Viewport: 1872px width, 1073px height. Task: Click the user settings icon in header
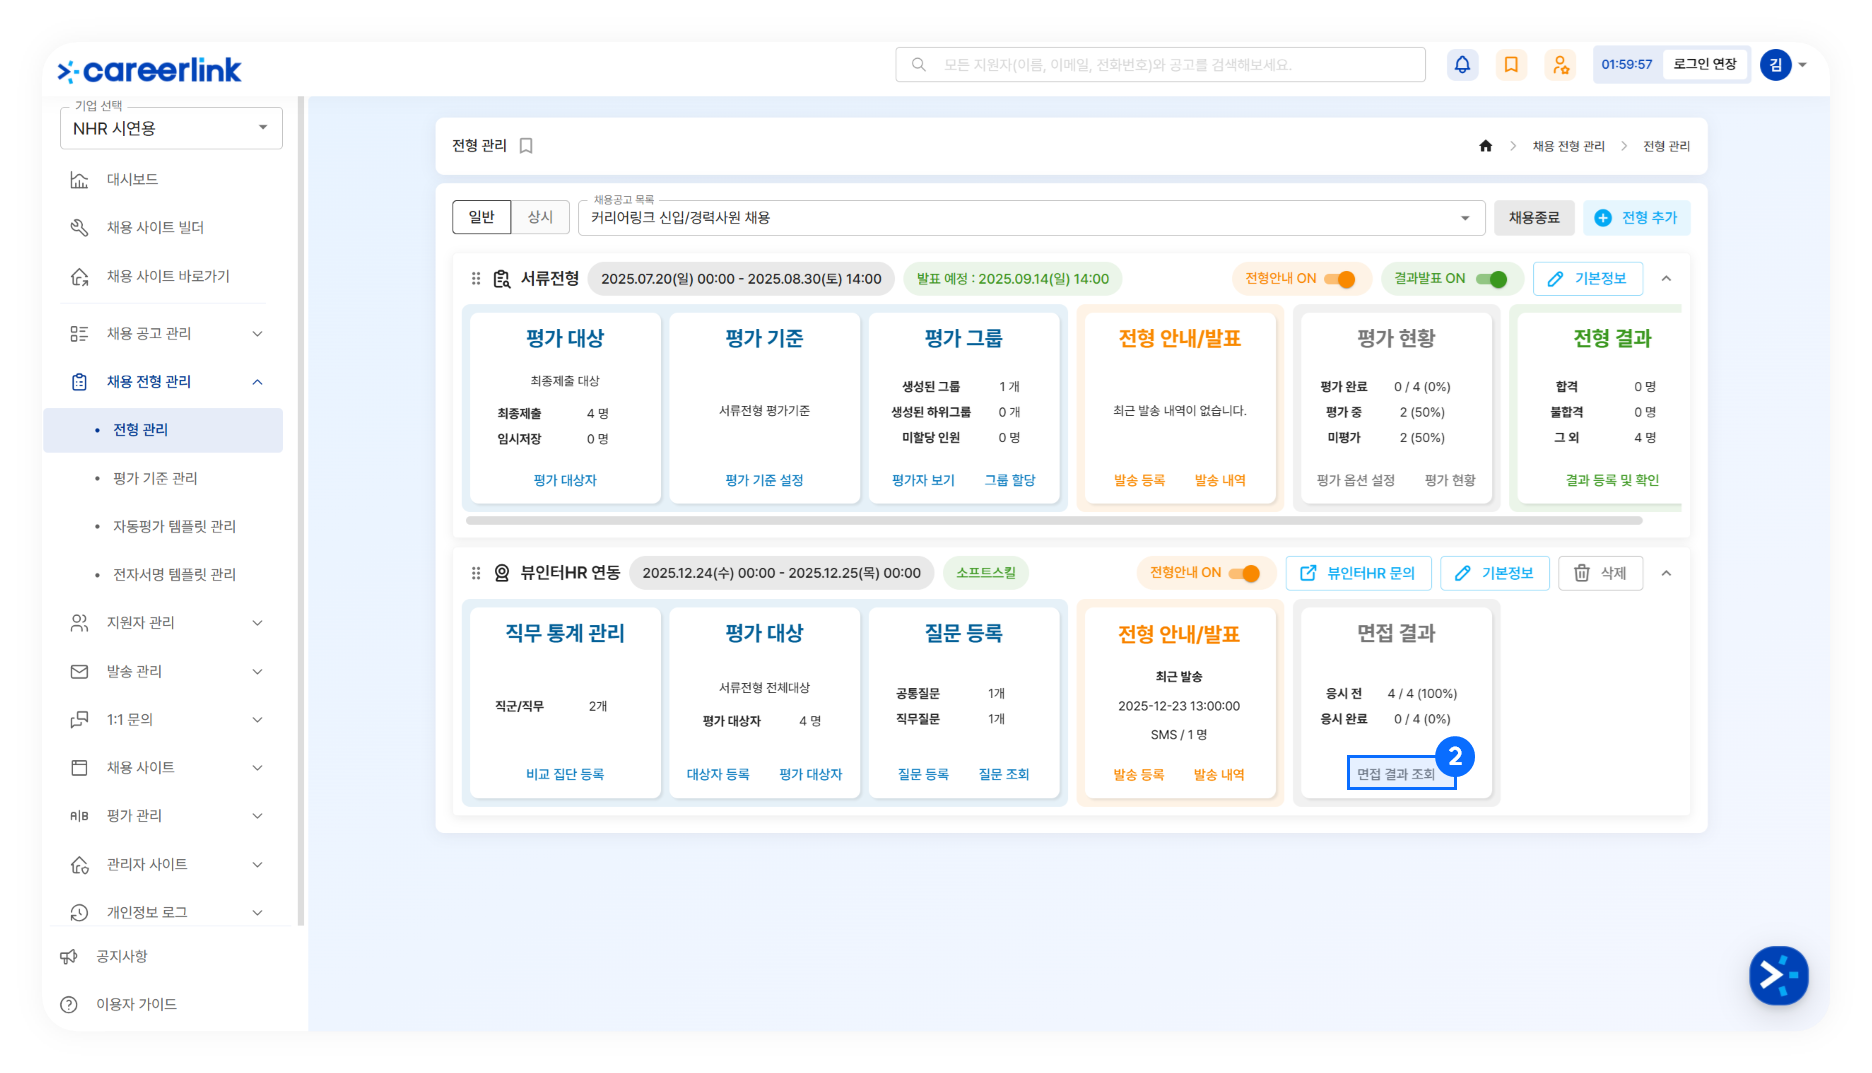tap(1560, 65)
